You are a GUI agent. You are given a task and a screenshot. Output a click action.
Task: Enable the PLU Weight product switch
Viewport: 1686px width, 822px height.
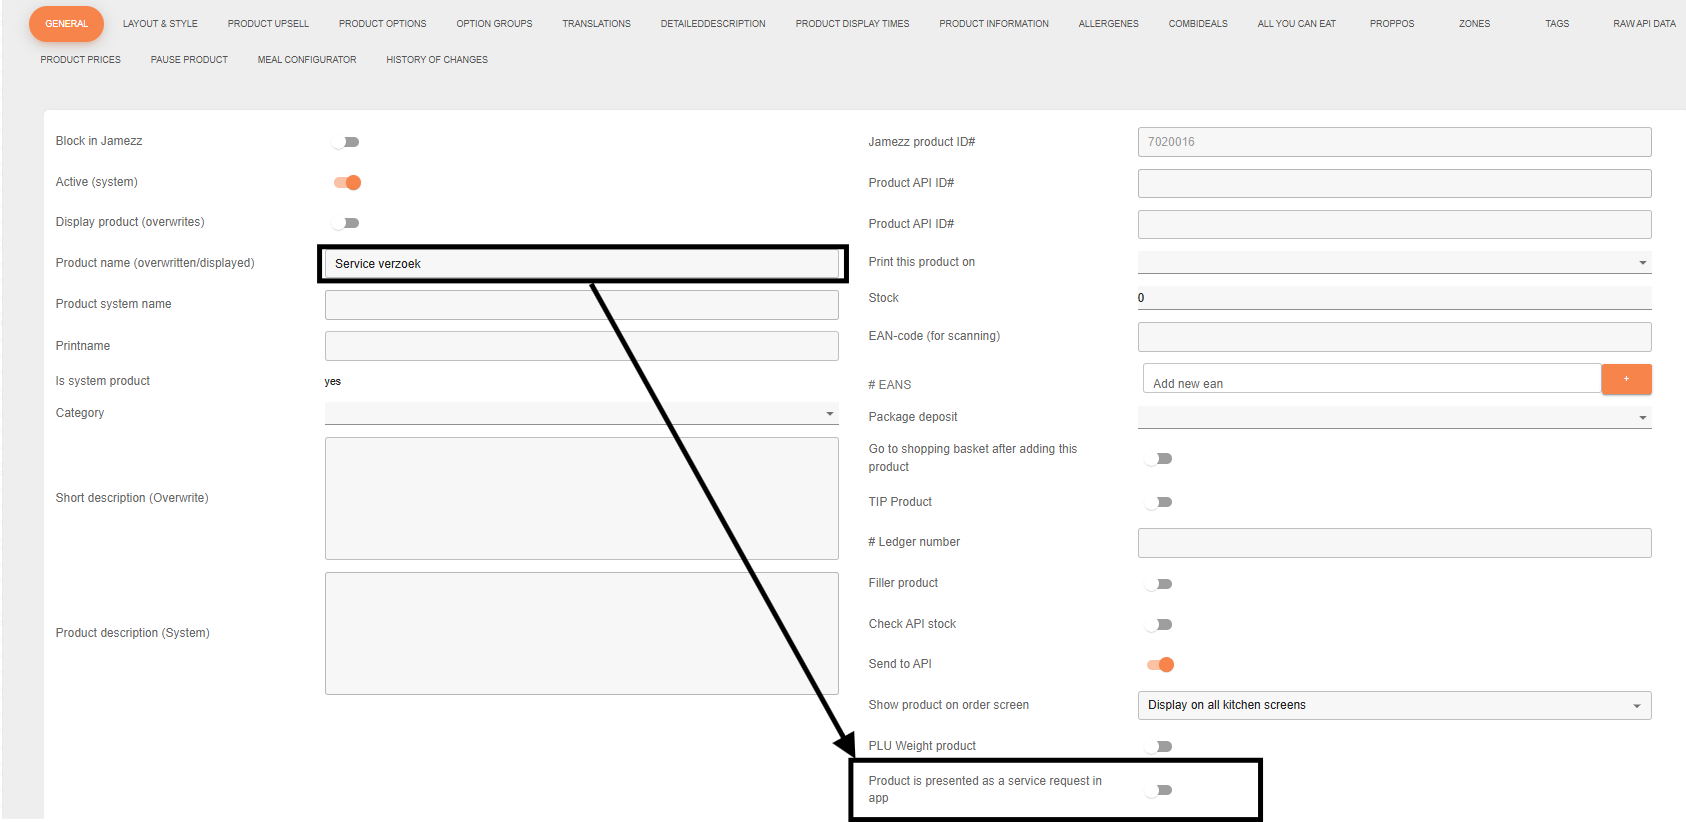(x=1159, y=746)
